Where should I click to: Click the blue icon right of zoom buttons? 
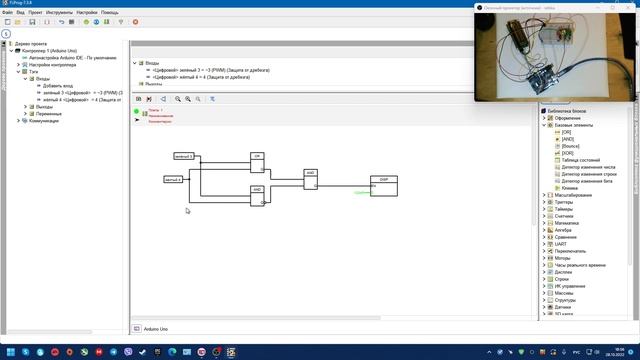(212, 99)
